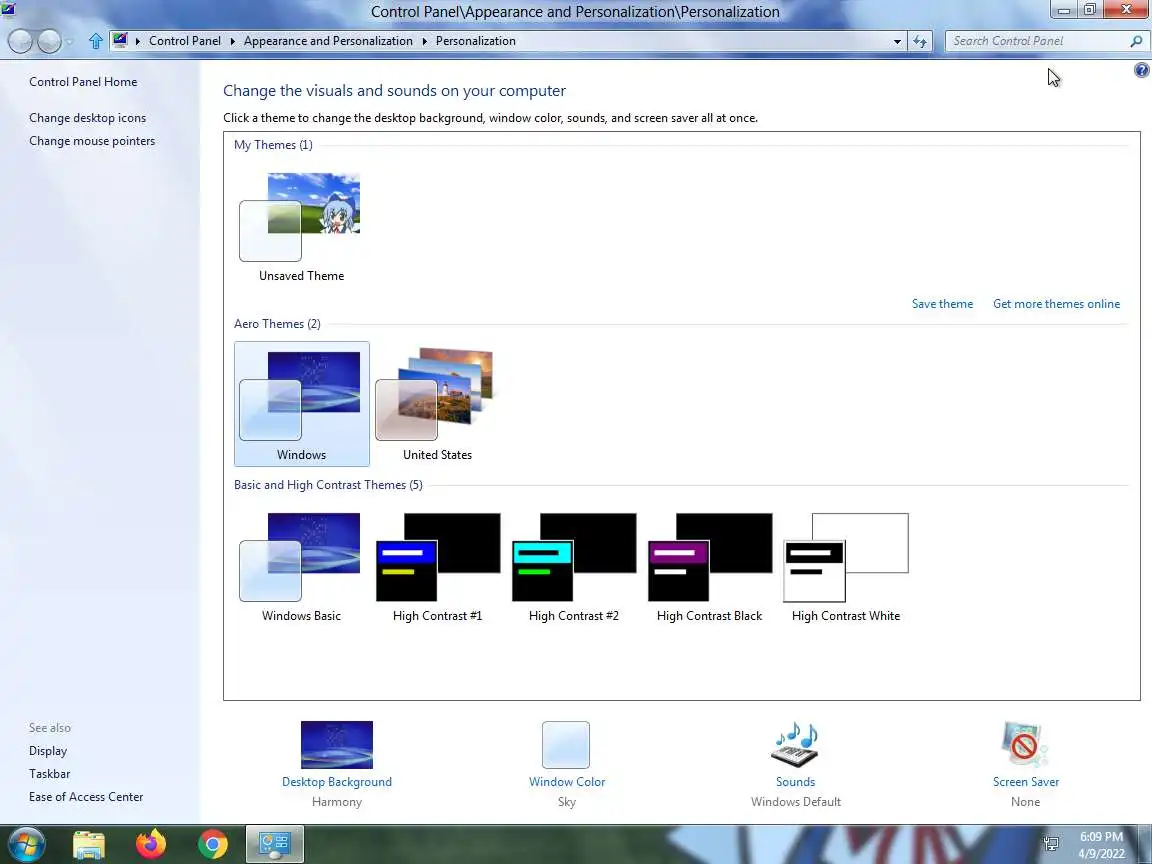
Task: Launch Firefox from the taskbar
Action: [151, 845]
